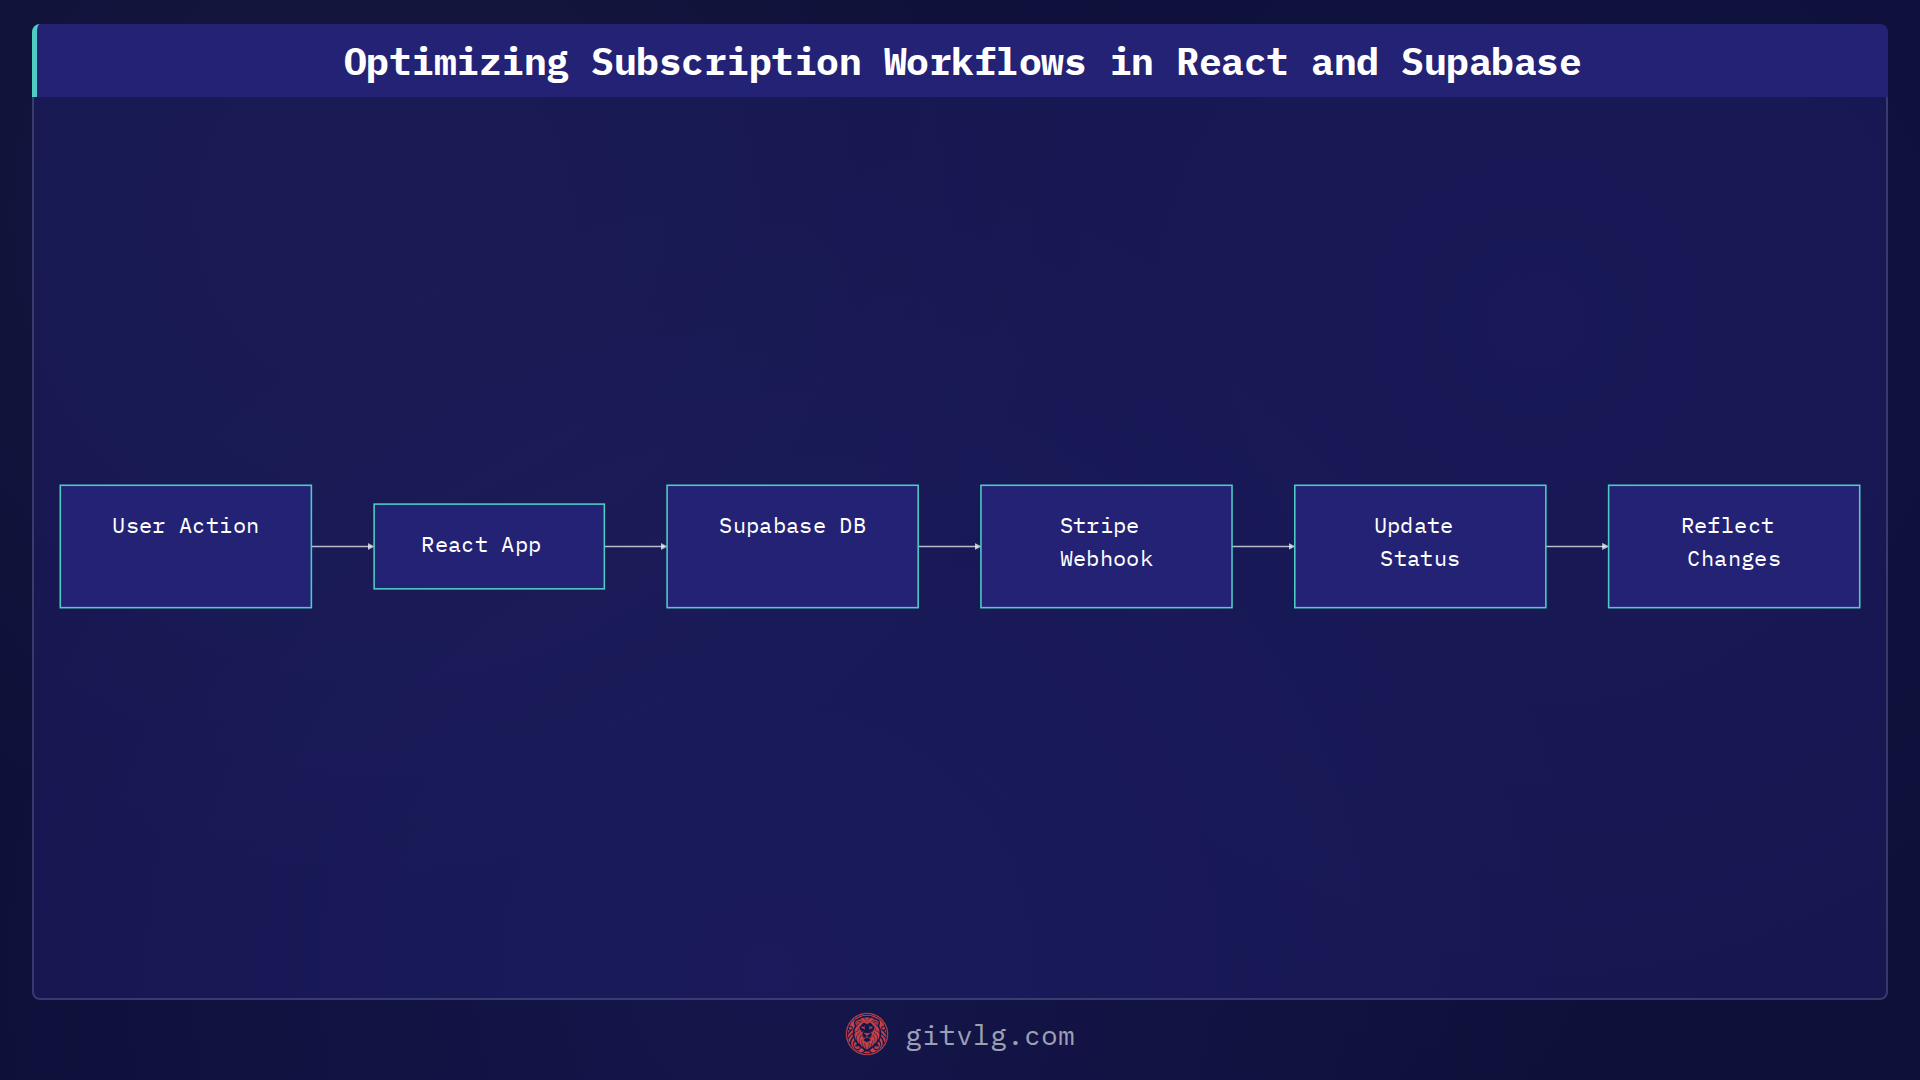Click the Reflect Changes box
Image resolution: width=1920 pixels, height=1080 pixels.
[x=1734, y=546]
